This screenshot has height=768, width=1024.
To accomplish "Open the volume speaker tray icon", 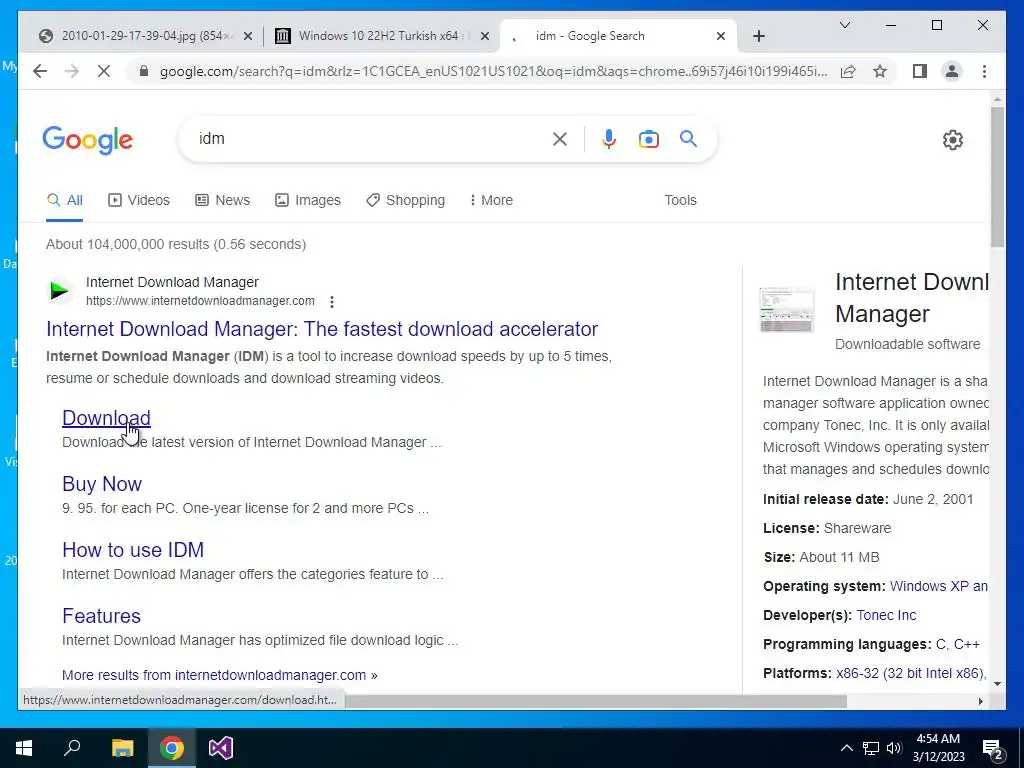I will tap(894, 748).
